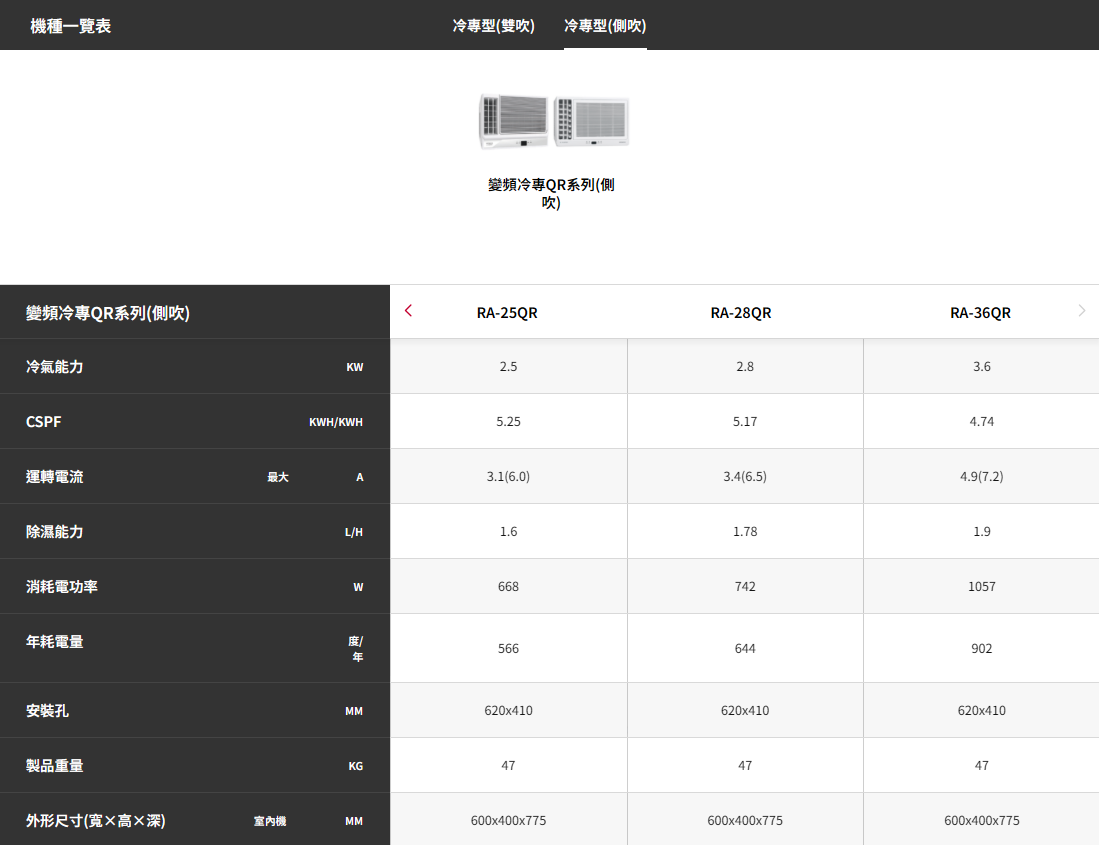Switch to the 冷專型(雙吹) tab
The image size is (1099, 845).
(493, 25)
